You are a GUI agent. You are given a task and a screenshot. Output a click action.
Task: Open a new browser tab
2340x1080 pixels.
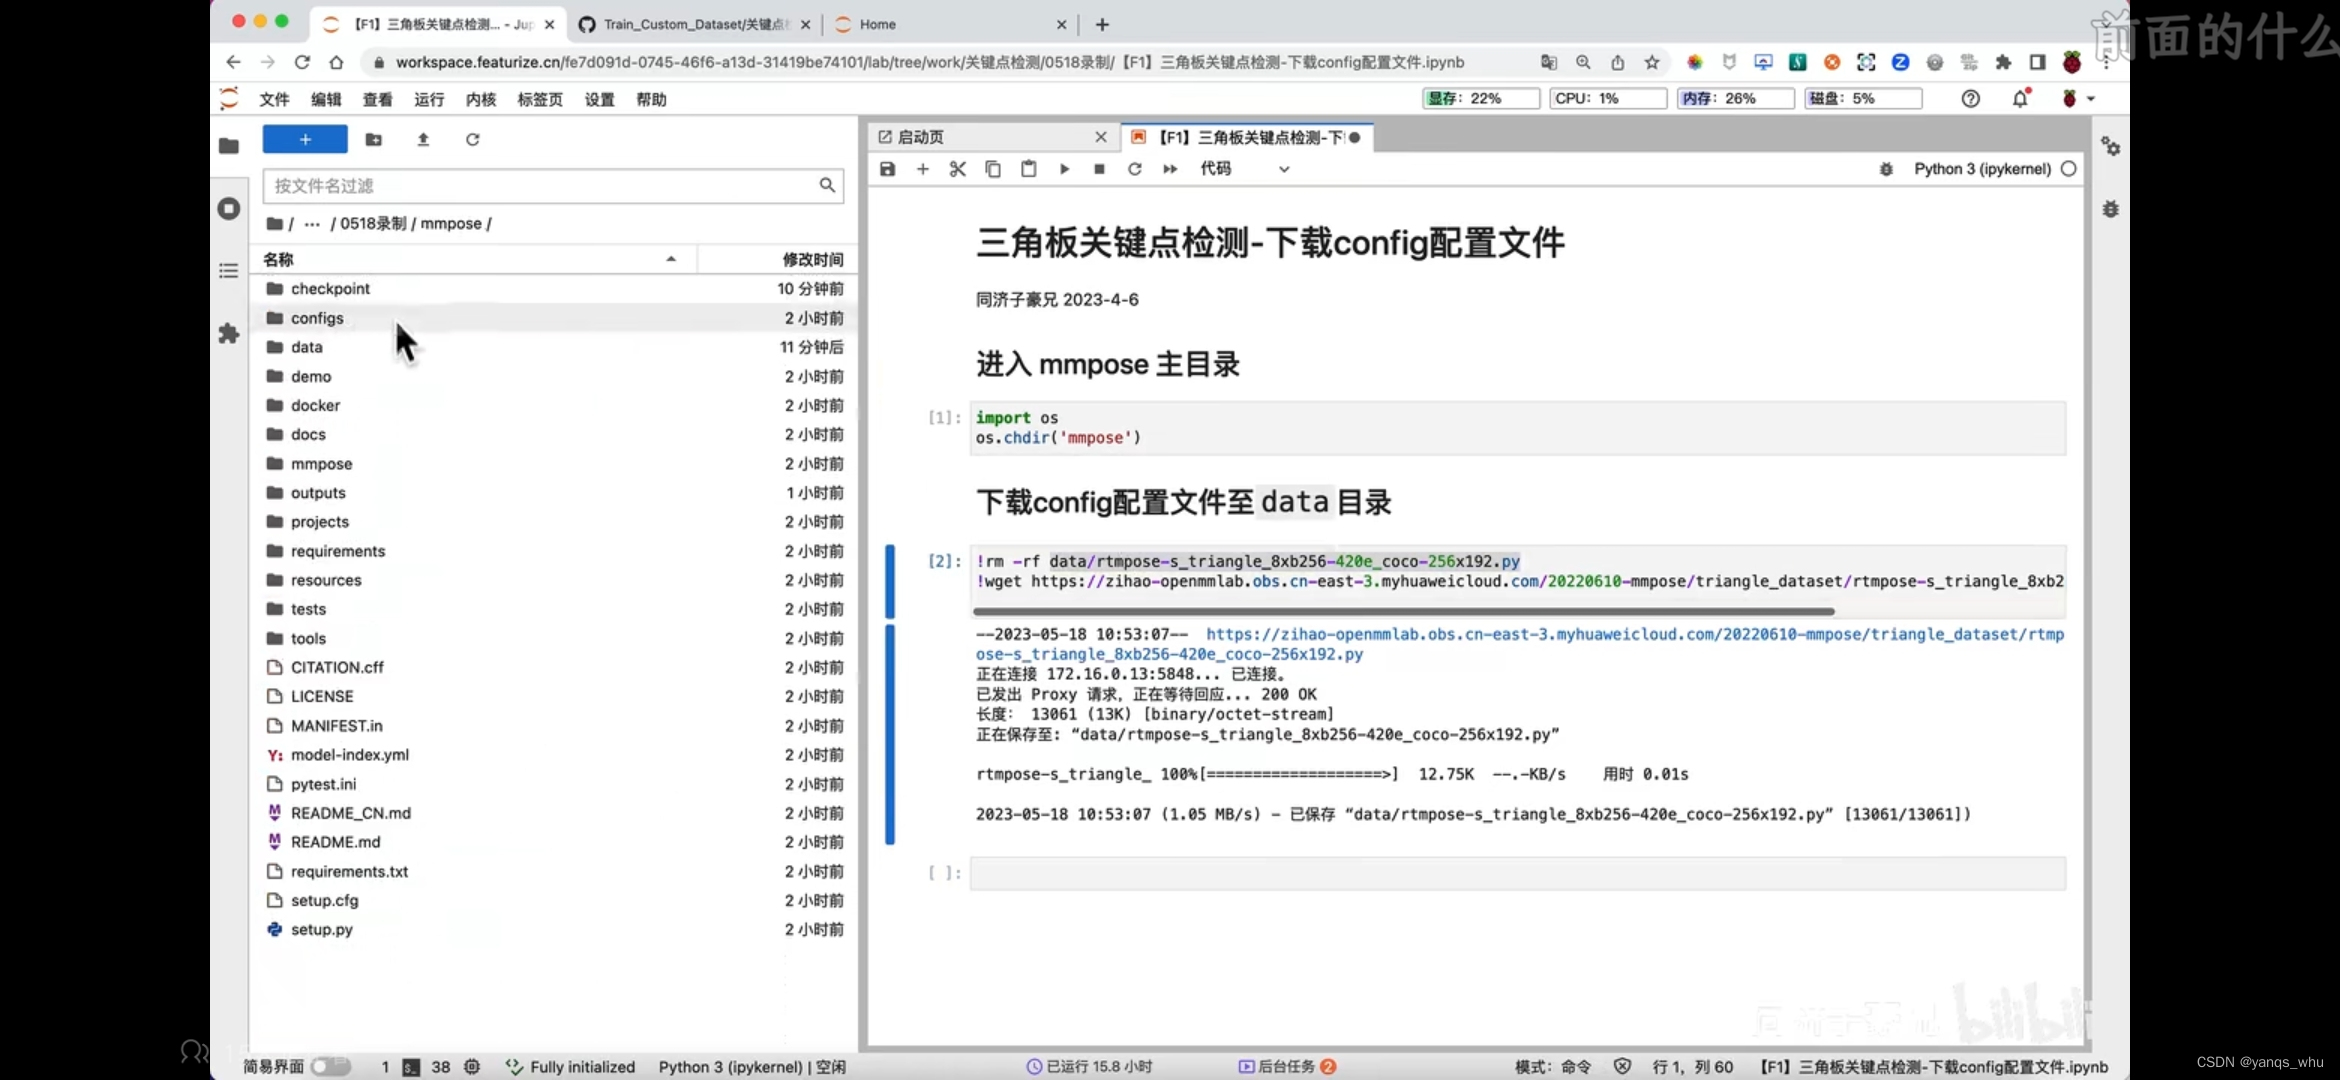(x=1102, y=24)
